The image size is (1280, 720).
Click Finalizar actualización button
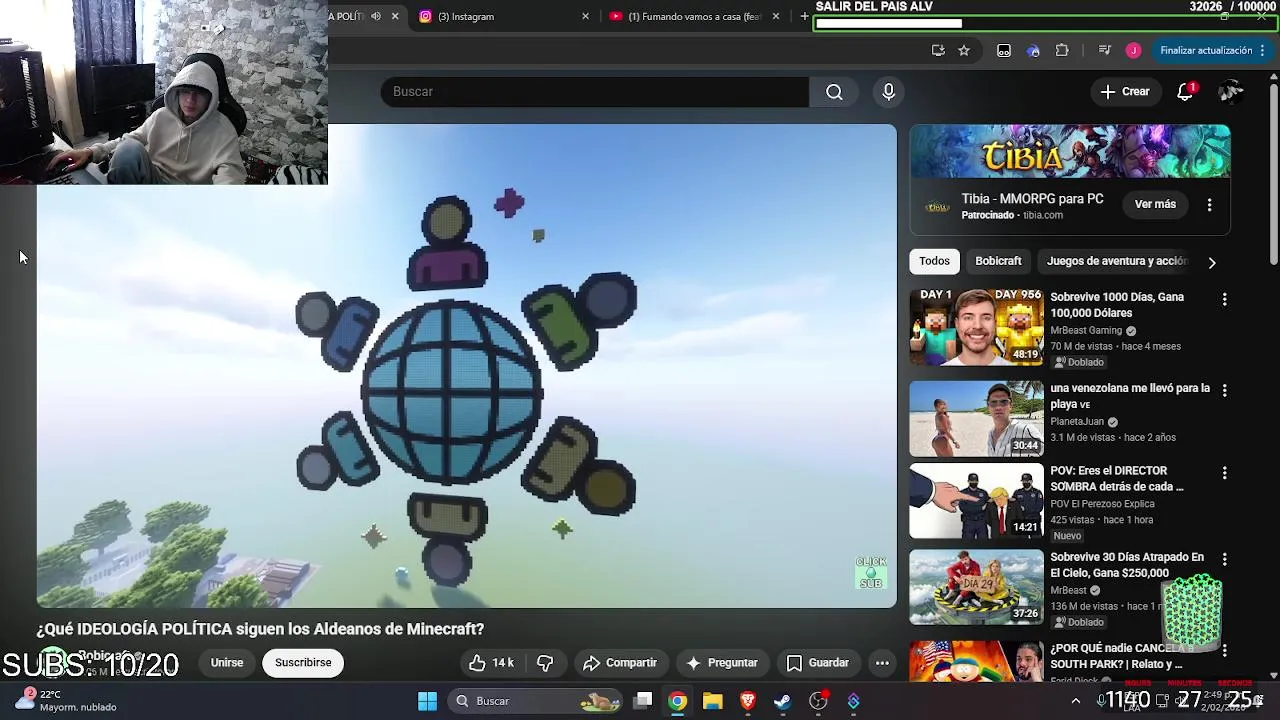point(1212,50)
